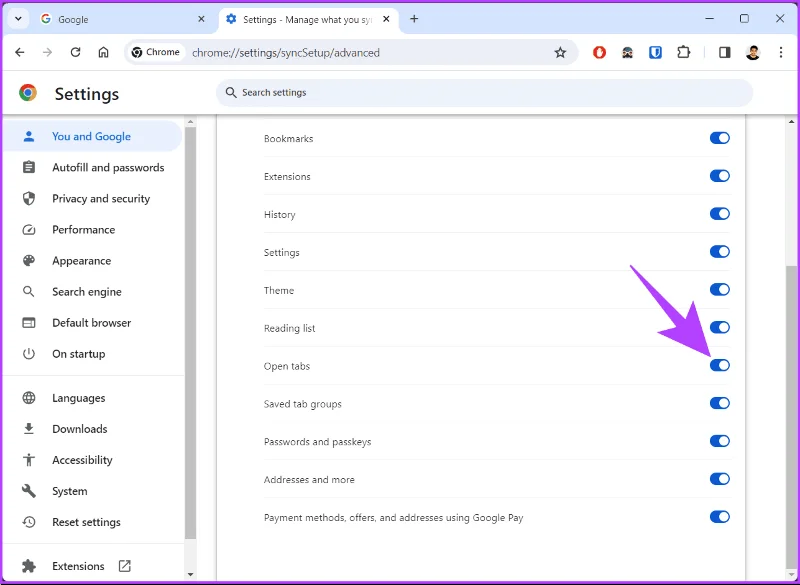The image size is (800, 585).
Task: Click the System wrench icon
Action: tap(29, 491)
